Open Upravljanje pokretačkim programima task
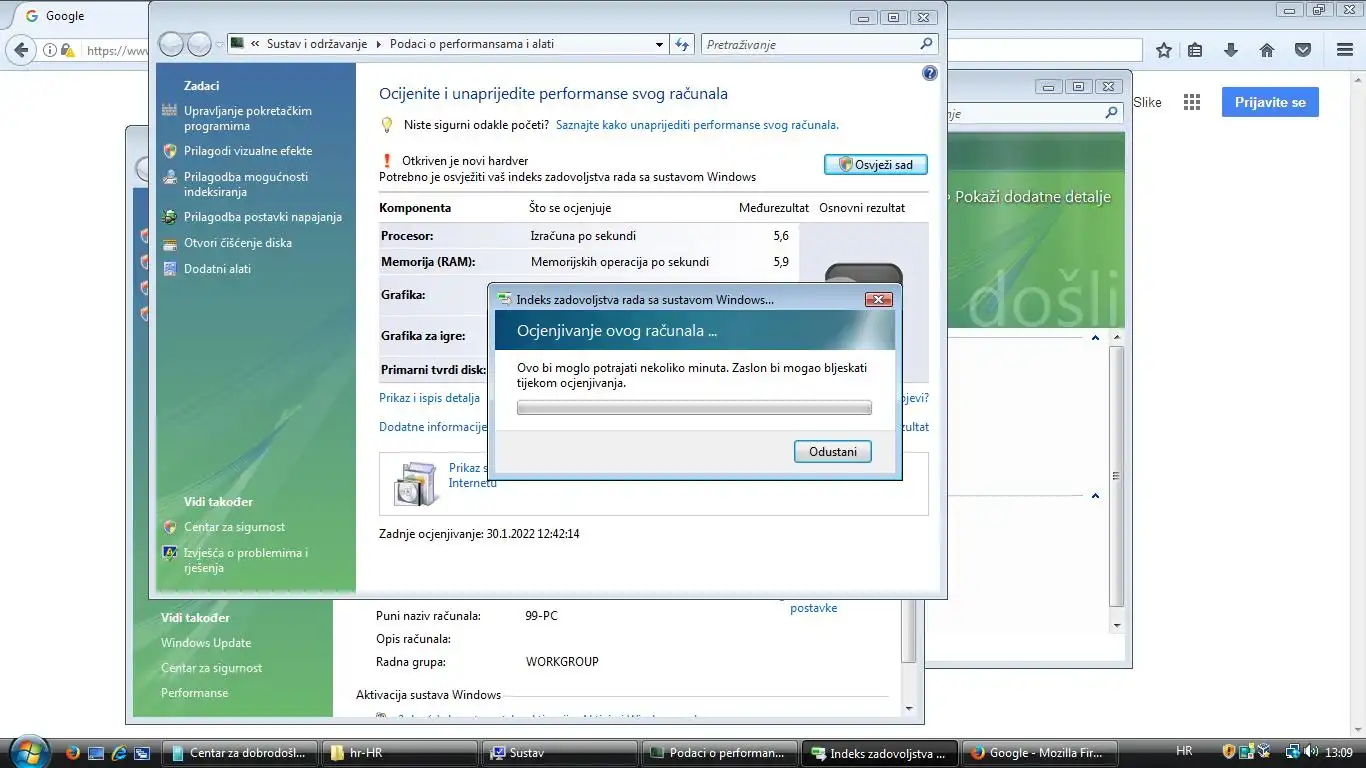 [248, 119]
